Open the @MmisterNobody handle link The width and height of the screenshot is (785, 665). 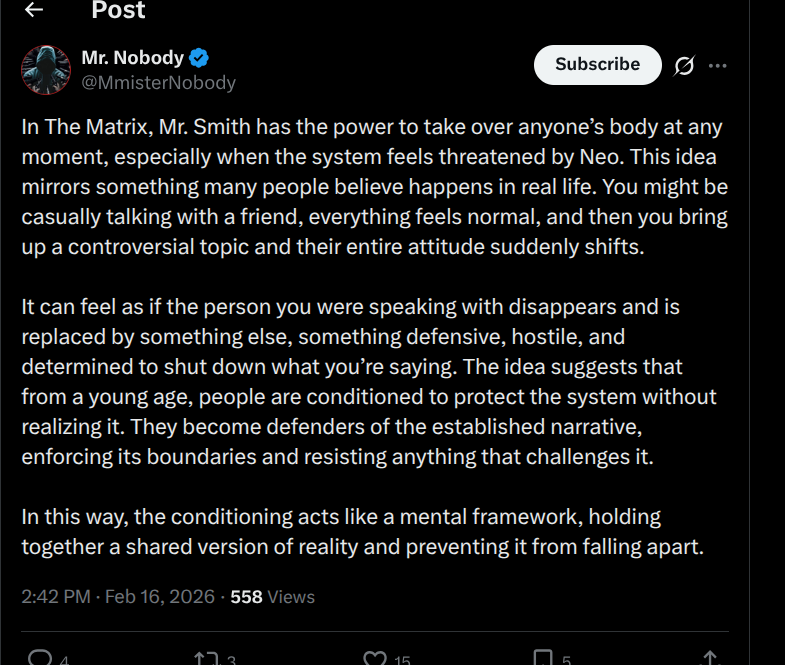tap(158, 83)
